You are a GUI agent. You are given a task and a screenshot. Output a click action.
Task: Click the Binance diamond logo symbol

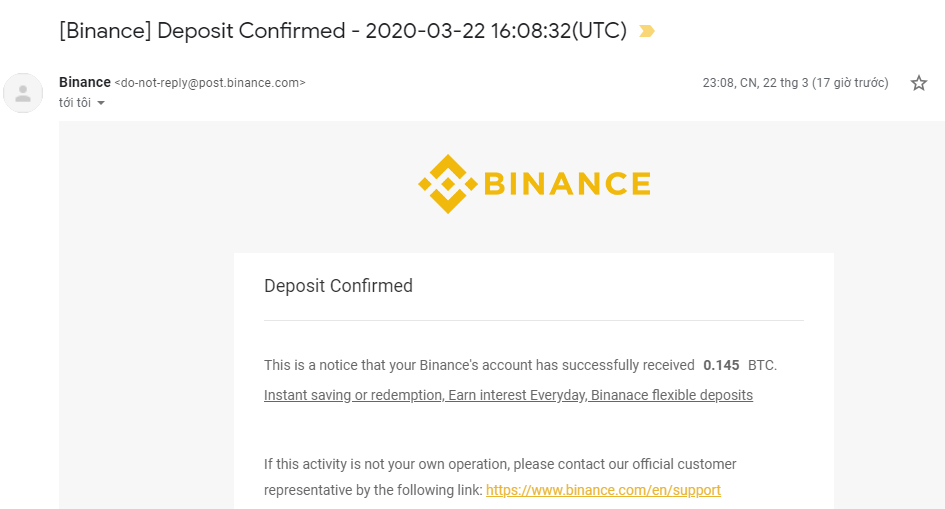point(447,184)
